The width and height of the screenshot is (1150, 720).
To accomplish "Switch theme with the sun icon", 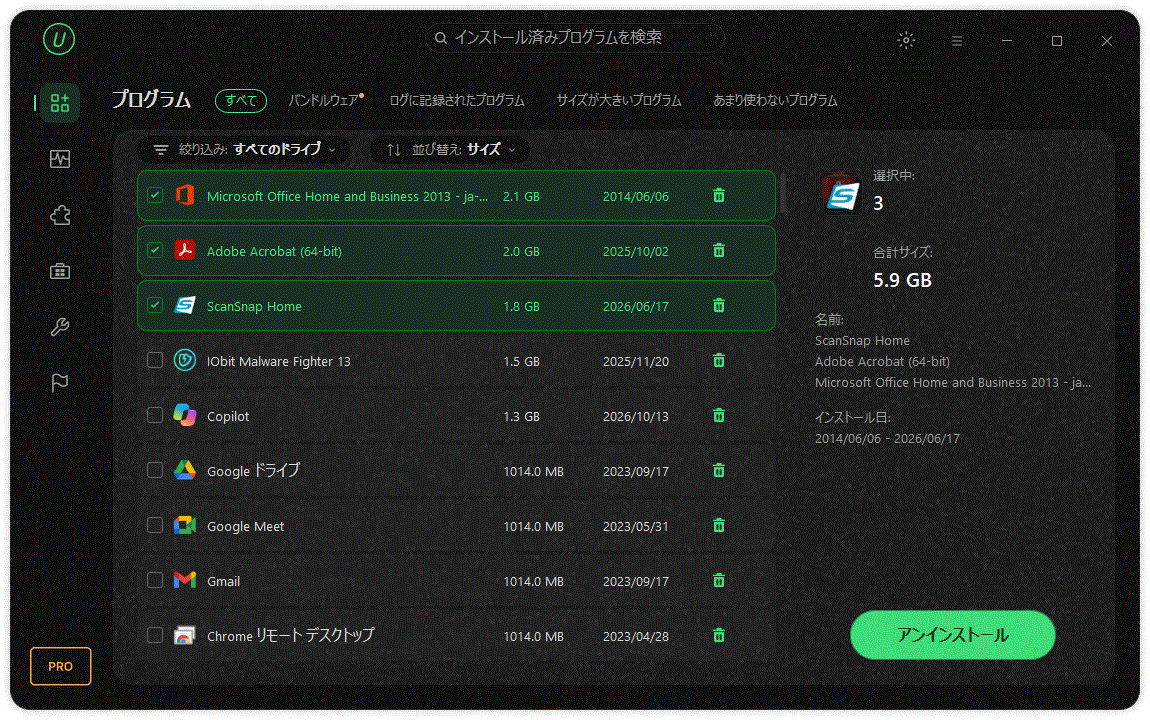I will (x=907, y=40).
